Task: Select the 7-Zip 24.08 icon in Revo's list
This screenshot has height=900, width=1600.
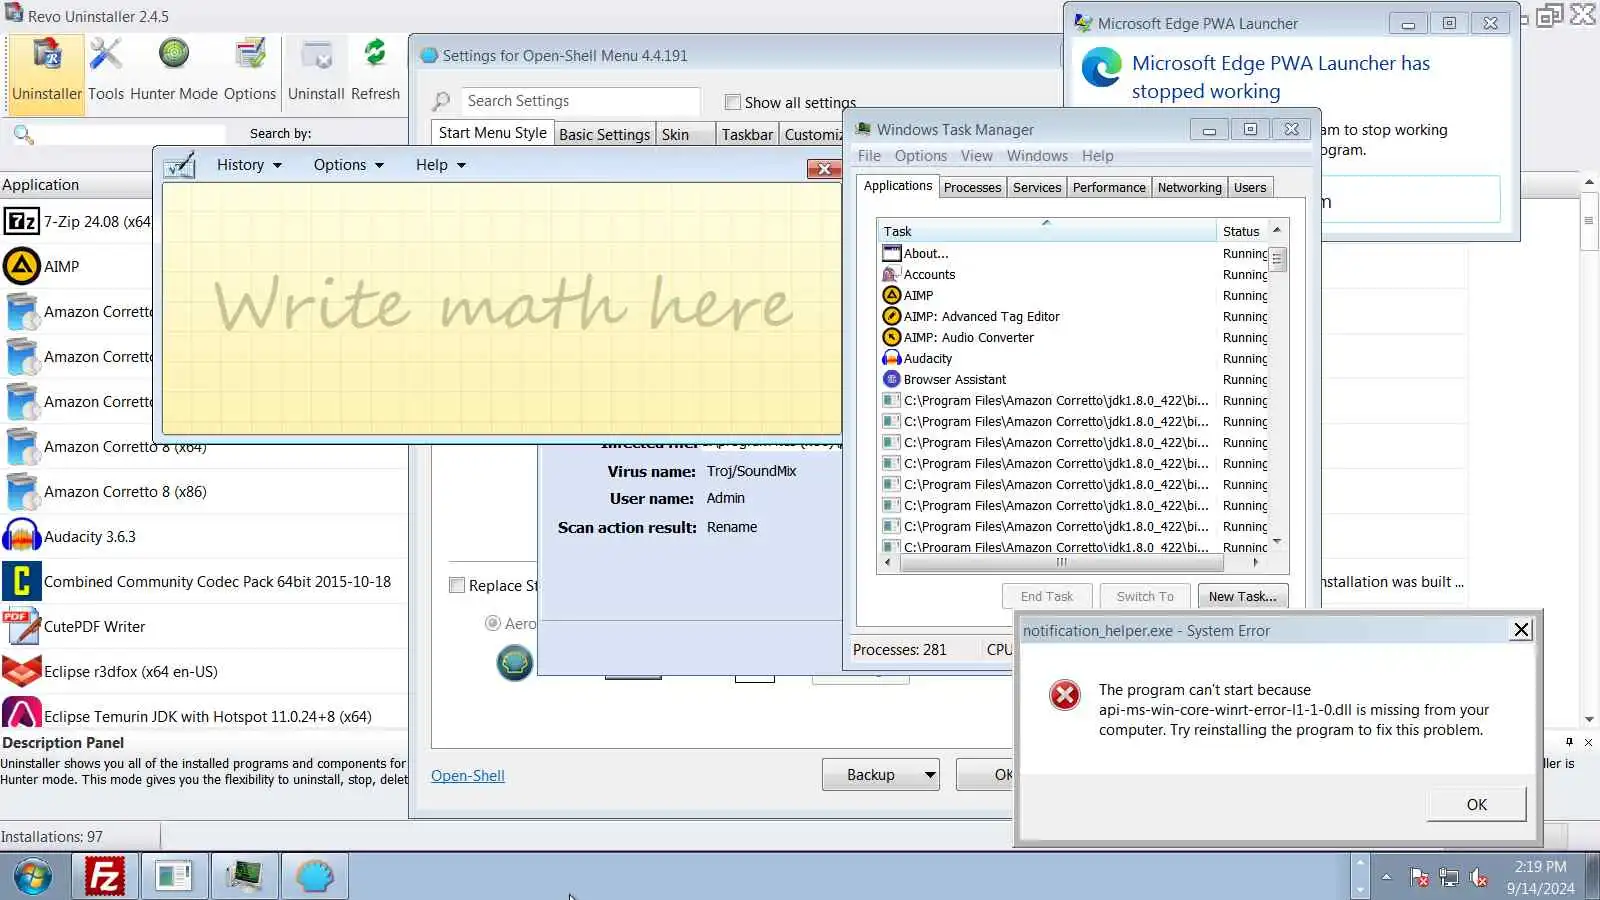Action: 21,221
